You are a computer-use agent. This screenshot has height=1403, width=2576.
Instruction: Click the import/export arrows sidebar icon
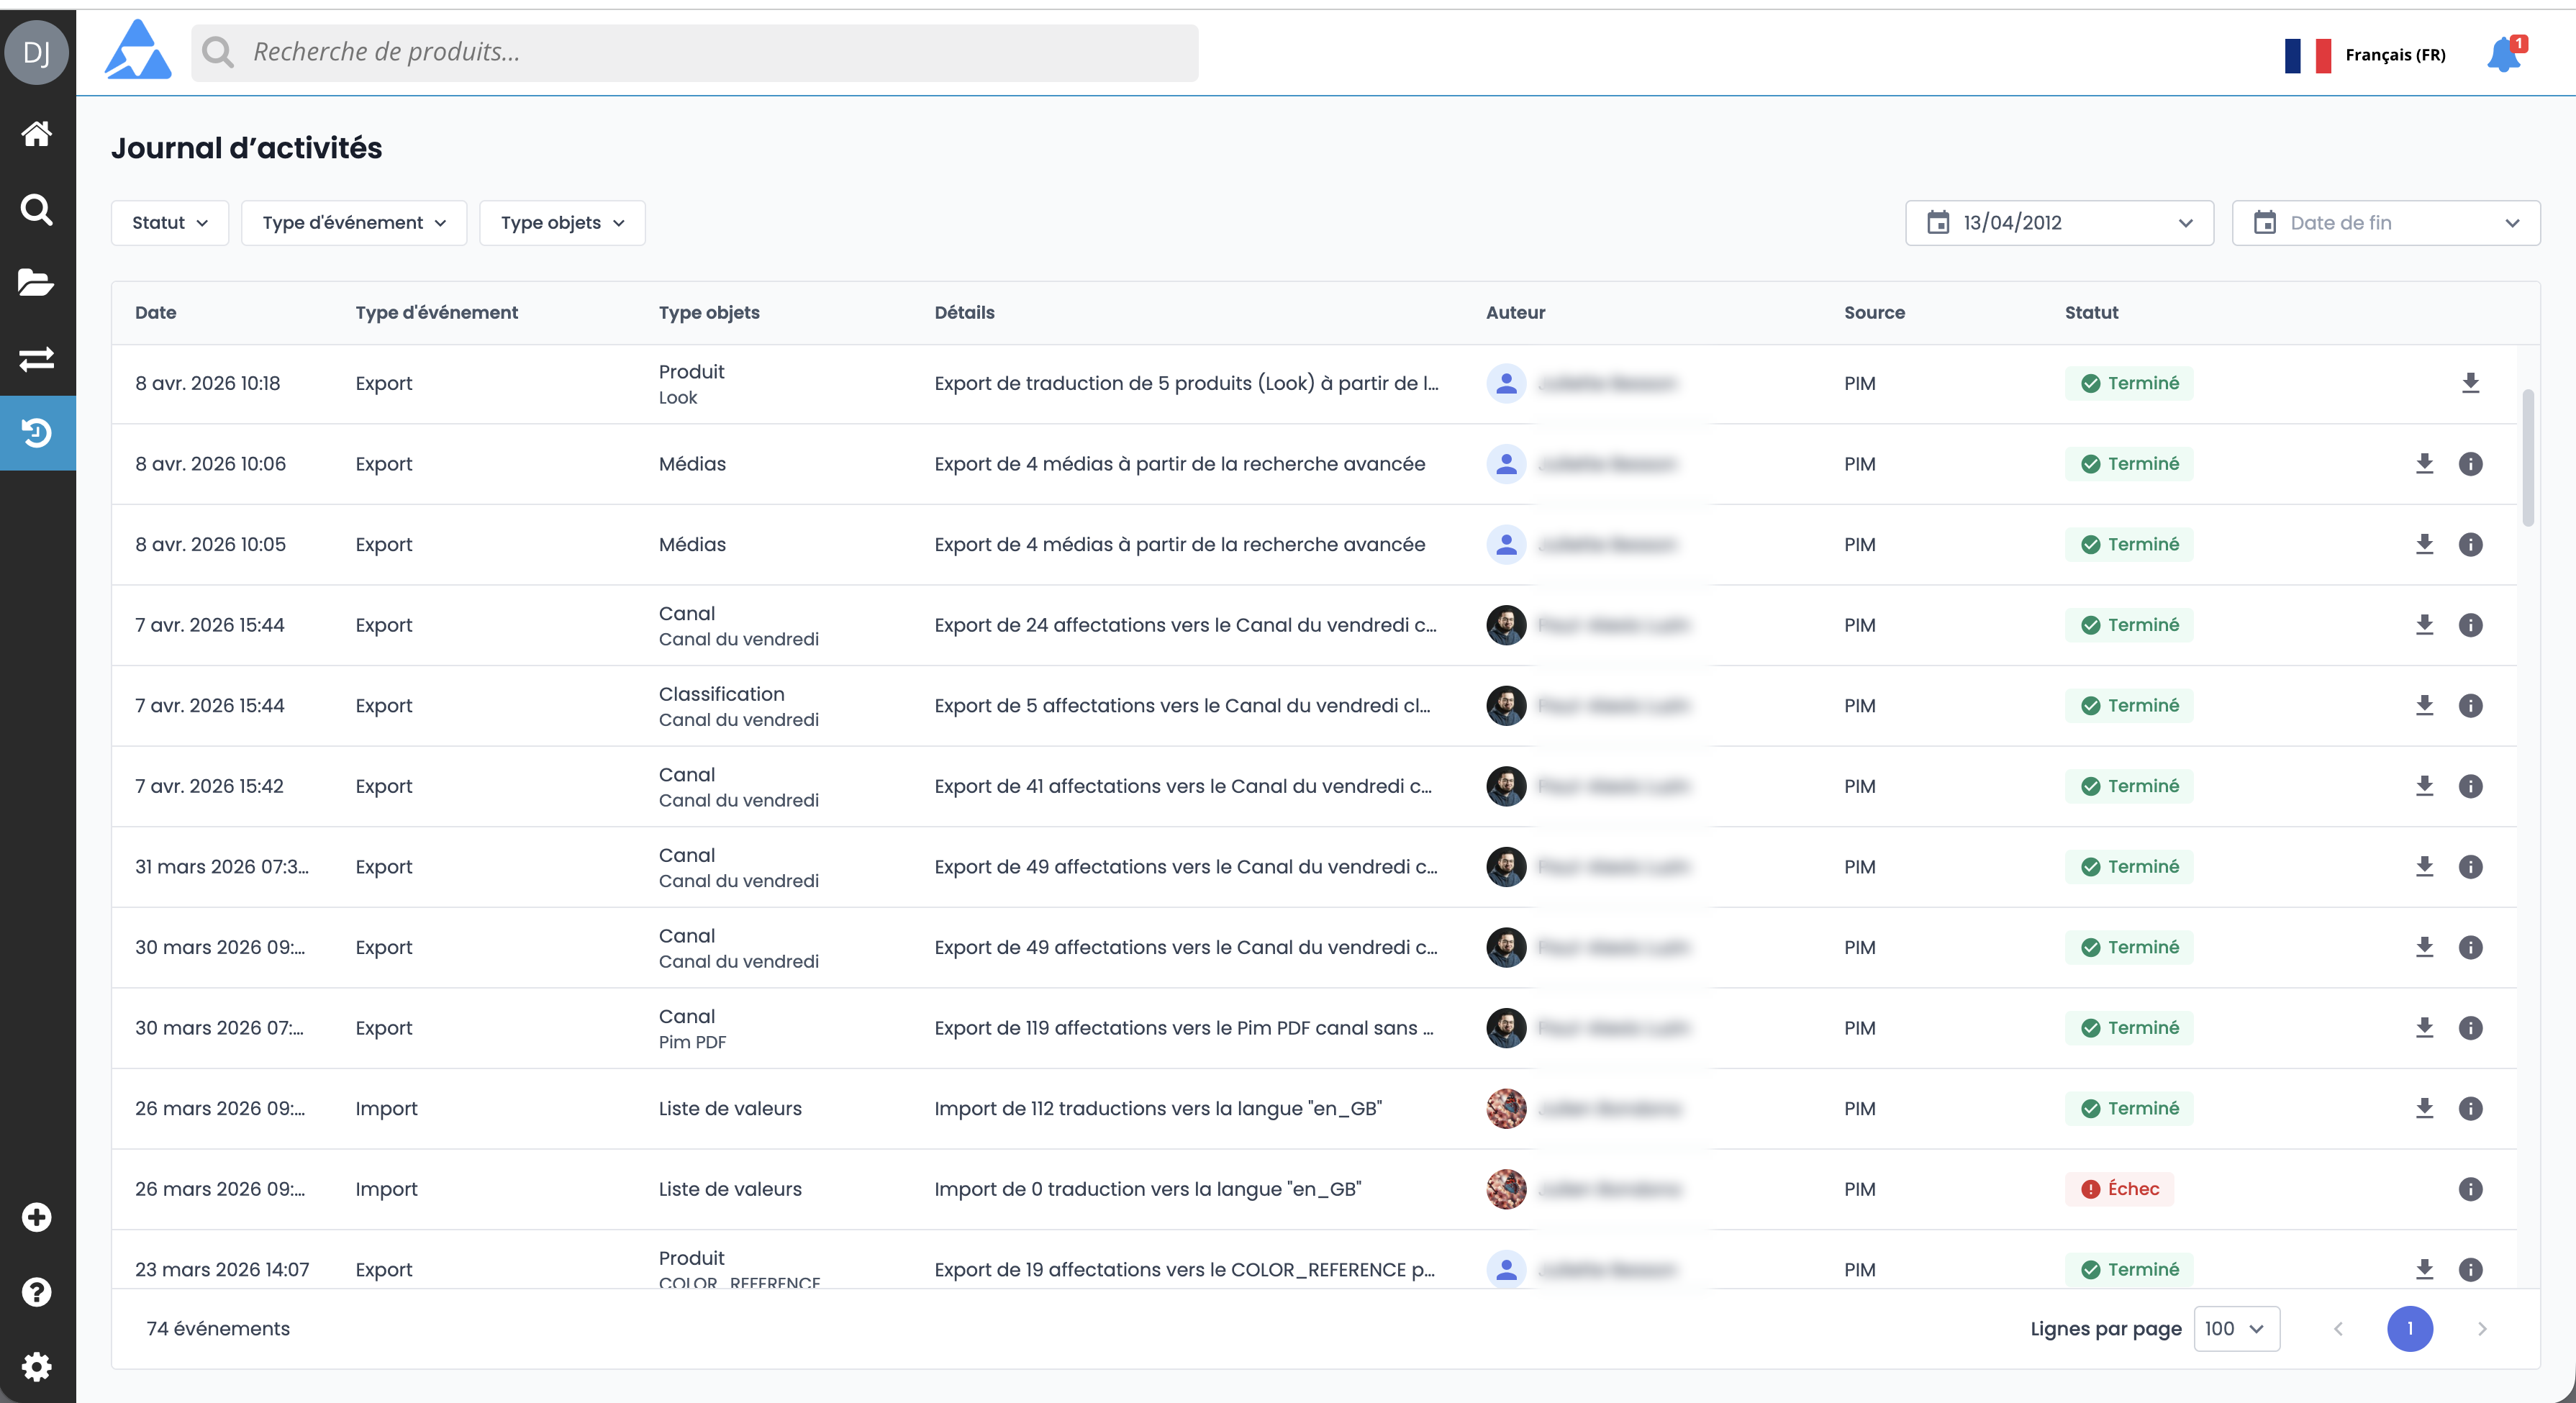tap(37, 358)
